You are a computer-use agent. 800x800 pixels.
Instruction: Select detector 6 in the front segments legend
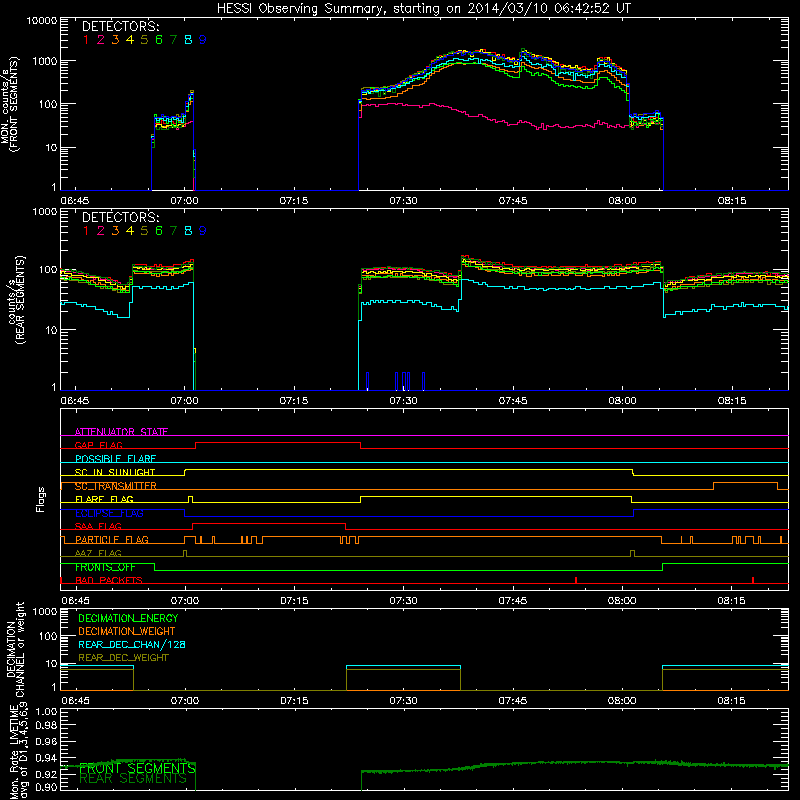pyautogui.click(x=159, y=40)
